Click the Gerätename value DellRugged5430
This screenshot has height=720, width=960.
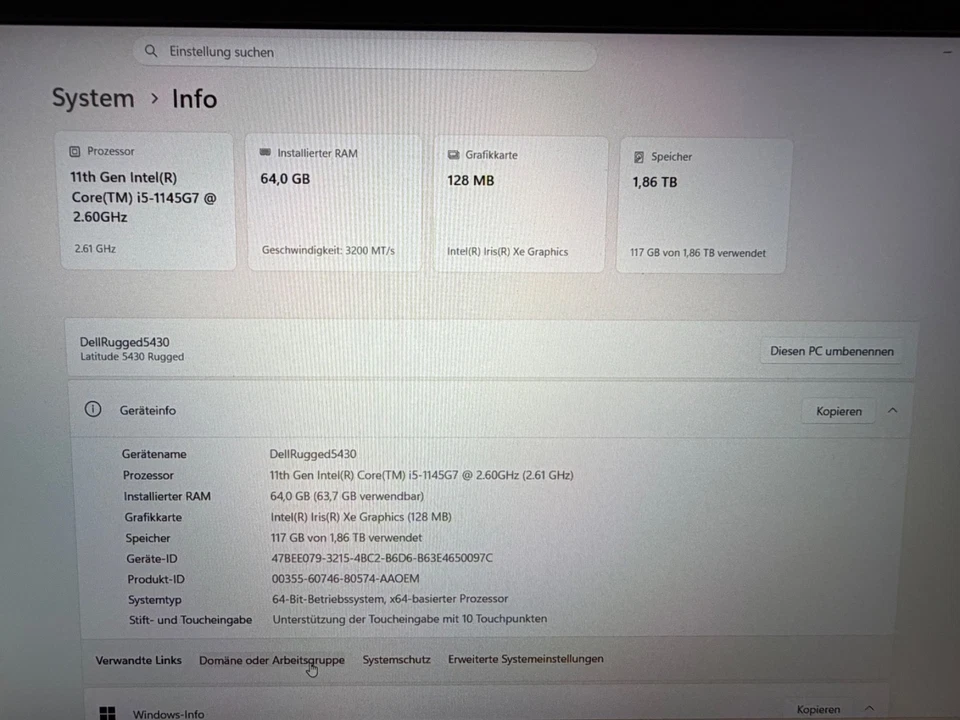pos(313,454)
